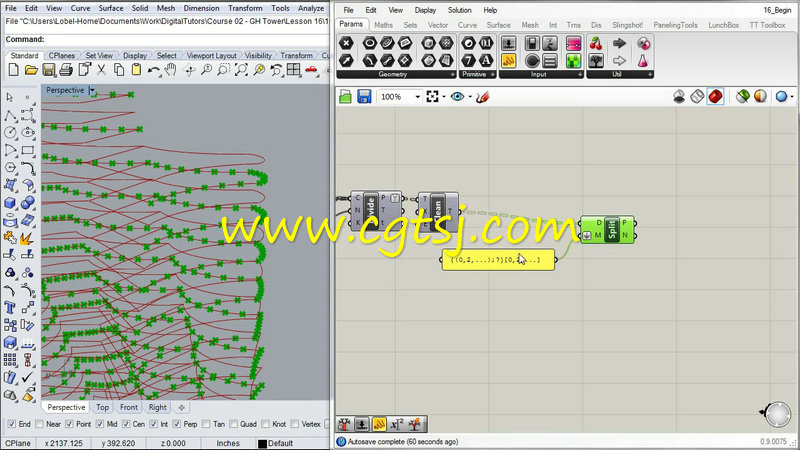This screenshot has height=450, width=800.
Task: Click the Undo arrow icon
Action: pos(153,70)
